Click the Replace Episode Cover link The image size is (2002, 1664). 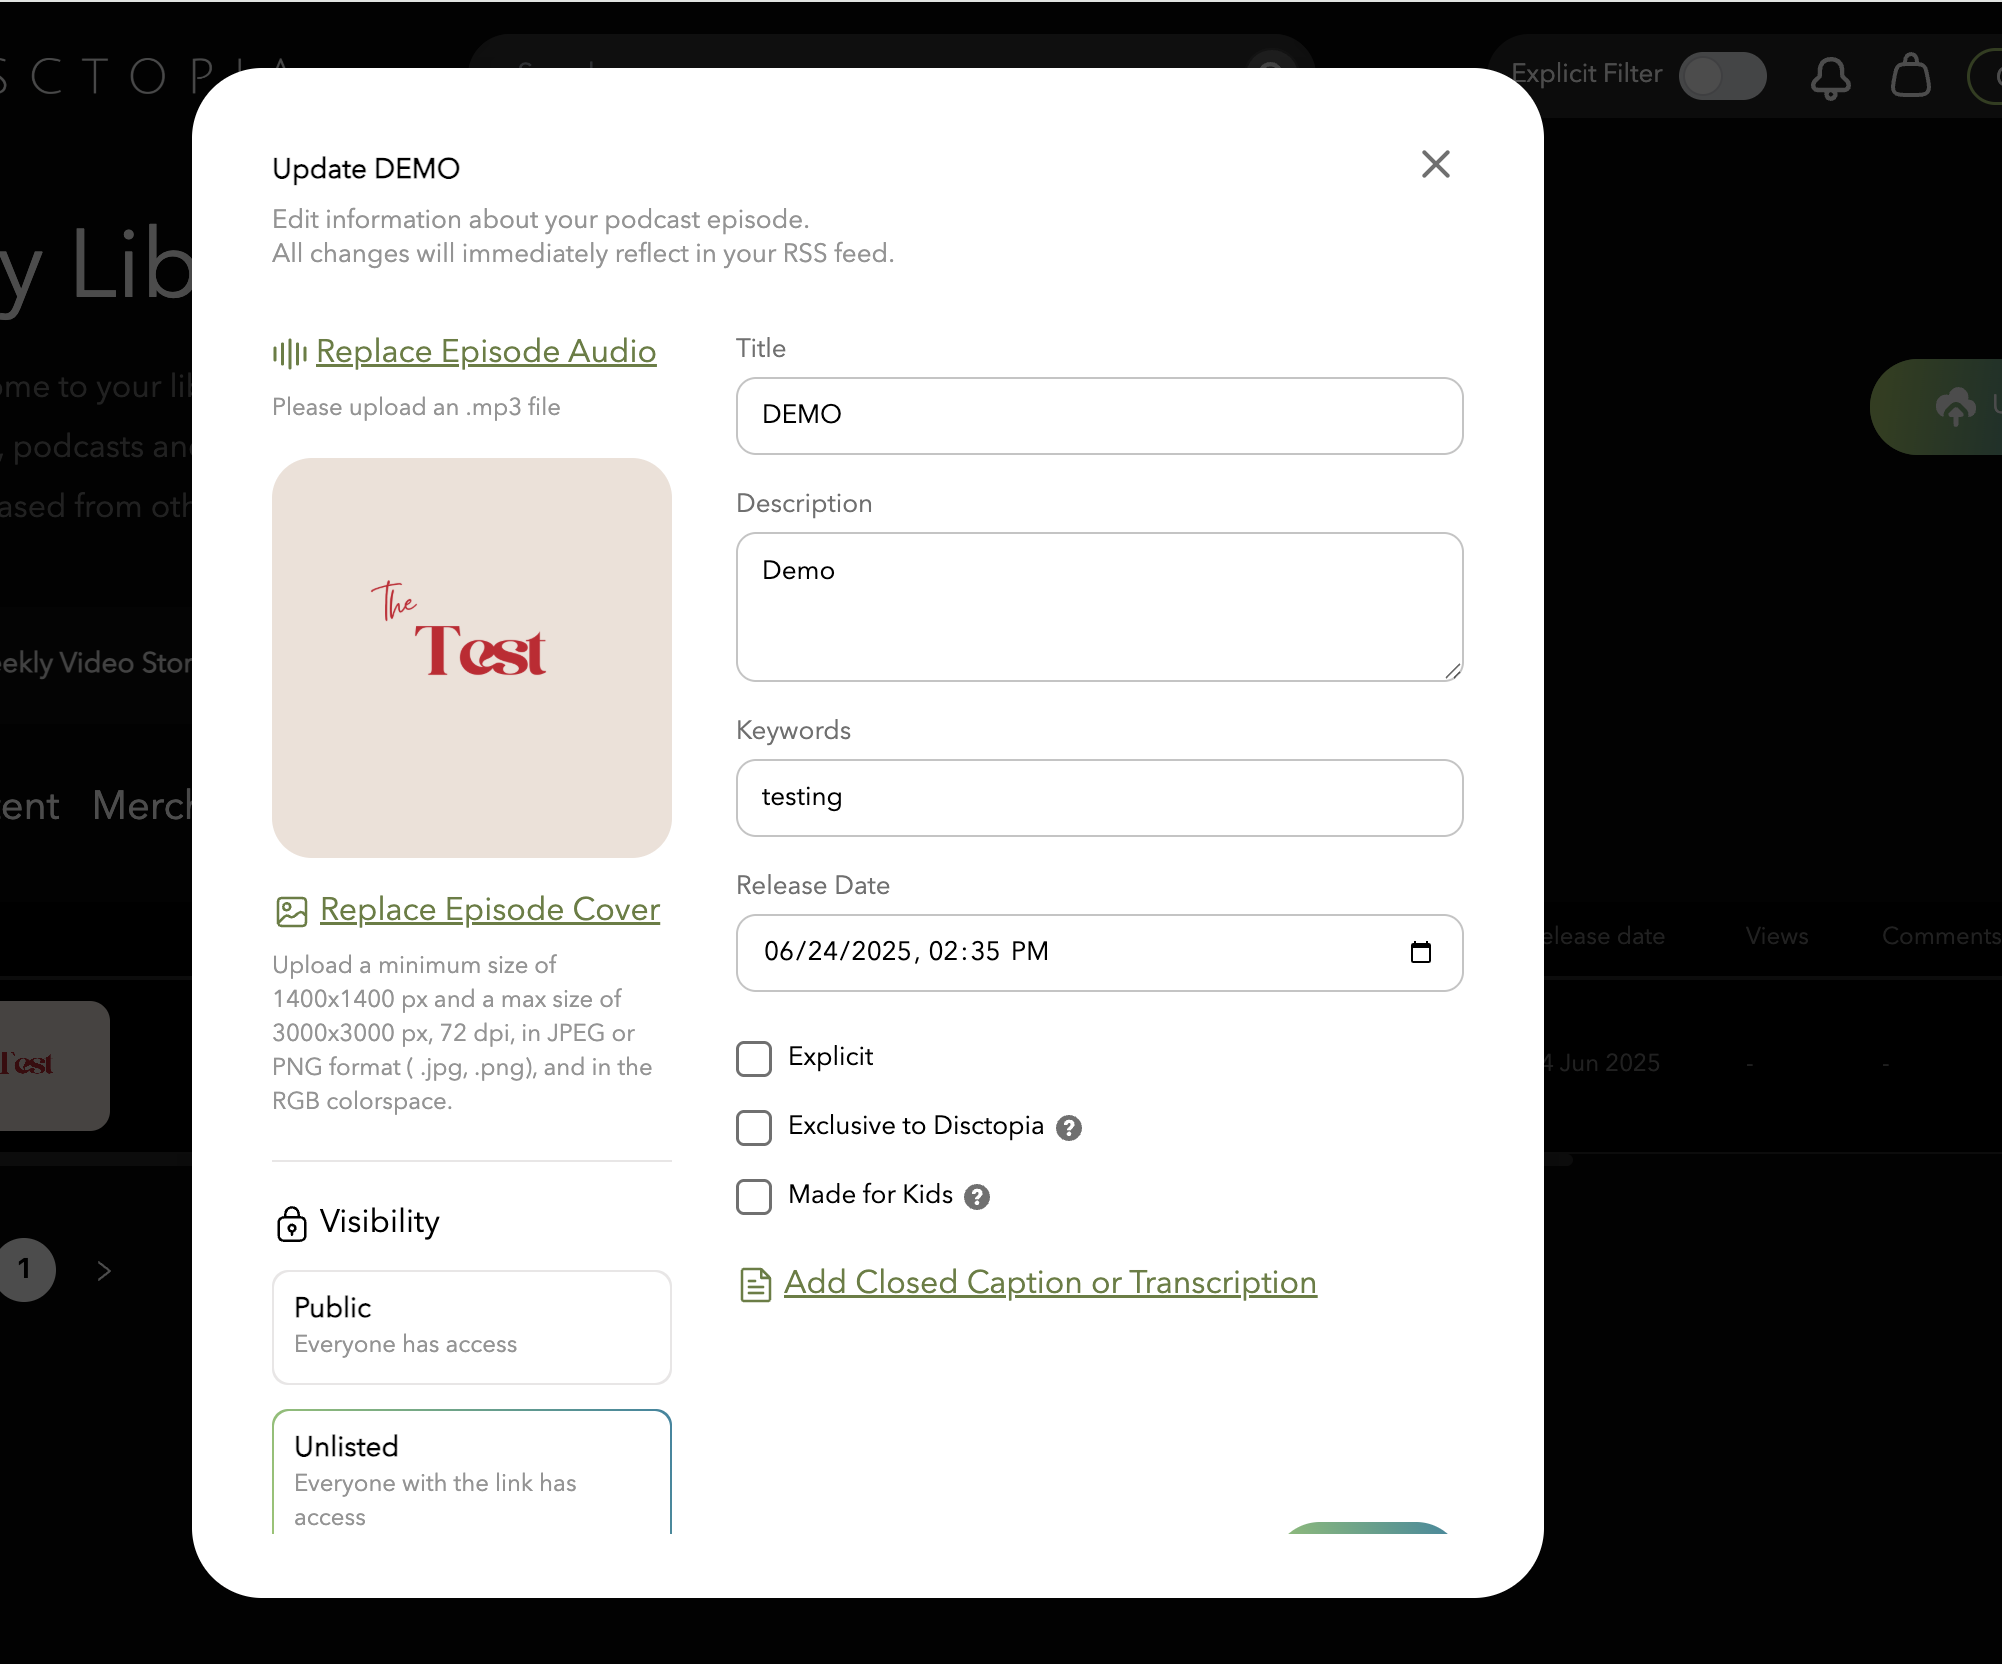coord(490,909)
